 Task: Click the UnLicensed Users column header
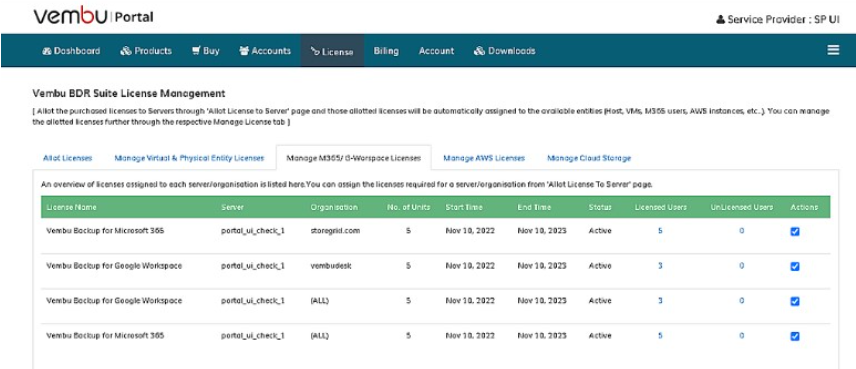[x=742, y=207]
